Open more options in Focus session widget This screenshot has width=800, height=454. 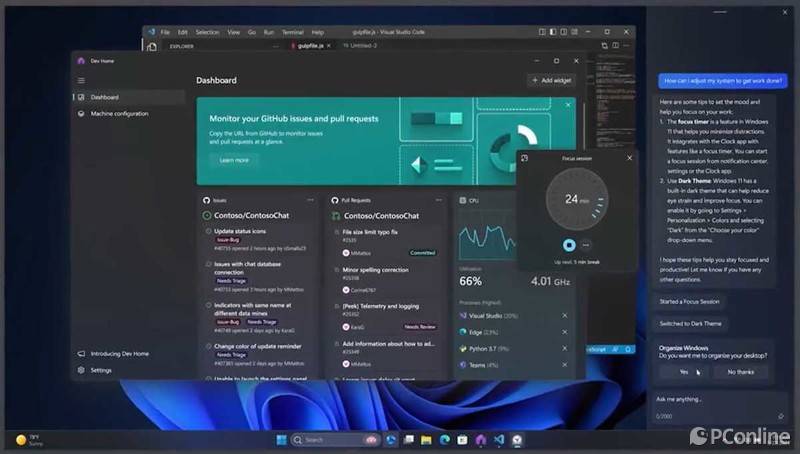(586, 245)
